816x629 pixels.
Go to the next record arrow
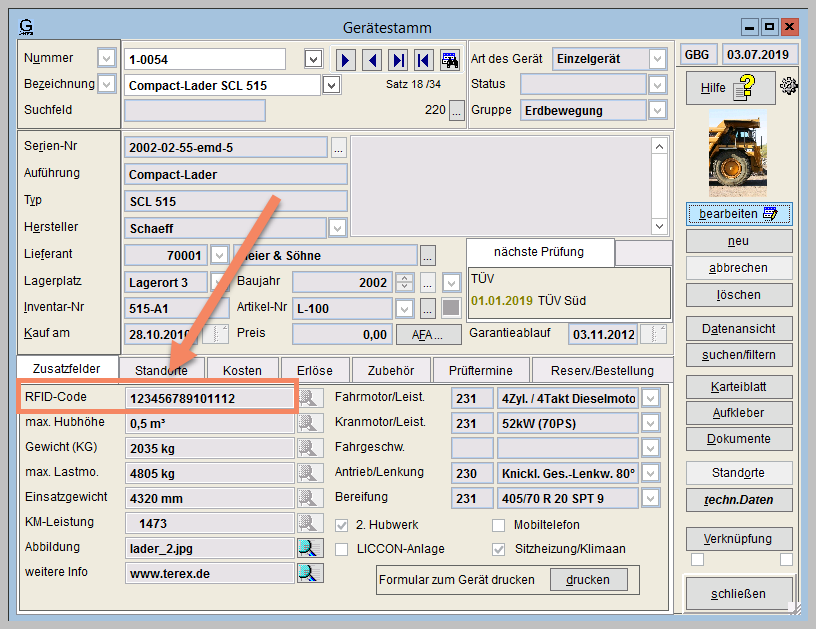(346, 60)
